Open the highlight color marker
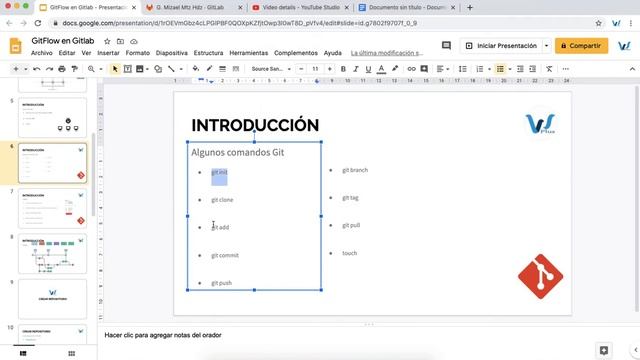640x360 pixels. click(395, 69)
